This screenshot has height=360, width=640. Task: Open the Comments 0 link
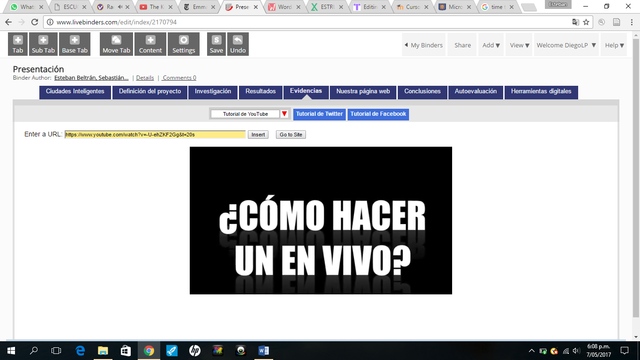pyautogui.click(x=179, y=78)
